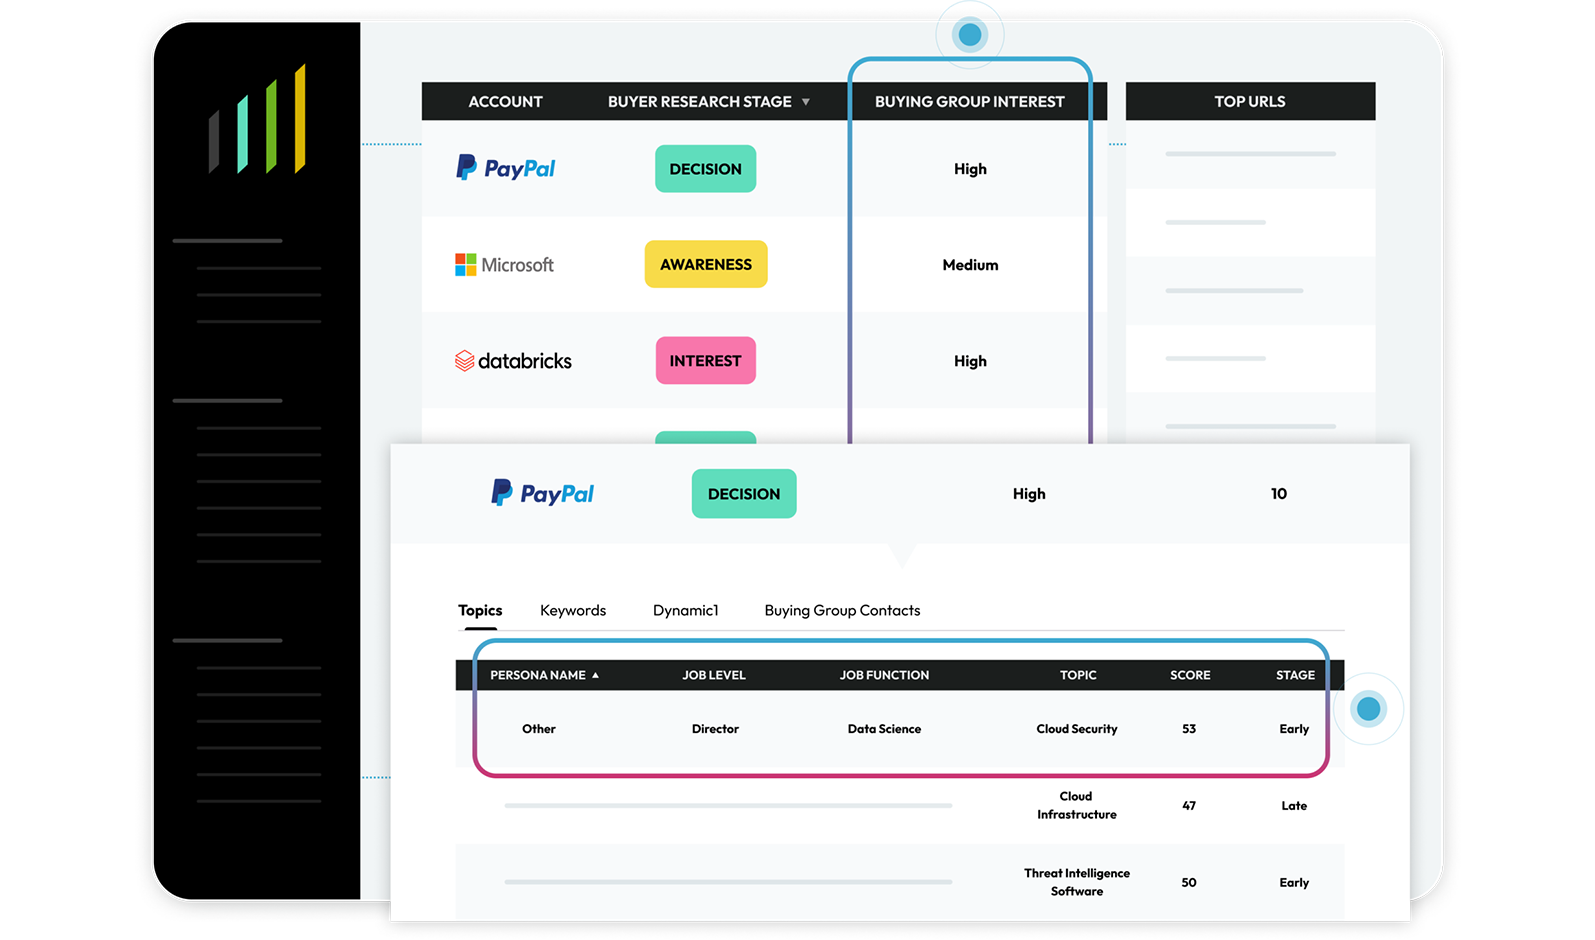The image size is (1595, 940).
Task: Click Early in the Threat Intelligence Software row
Action: tap(1294, 882)
